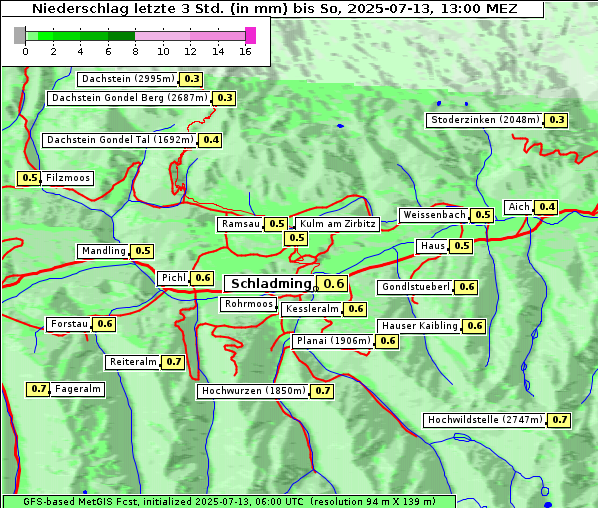Click the 0.6 value beside Schladming
Image resolution: width=598 pixels, height=508 pixels.
coord(333,284)
